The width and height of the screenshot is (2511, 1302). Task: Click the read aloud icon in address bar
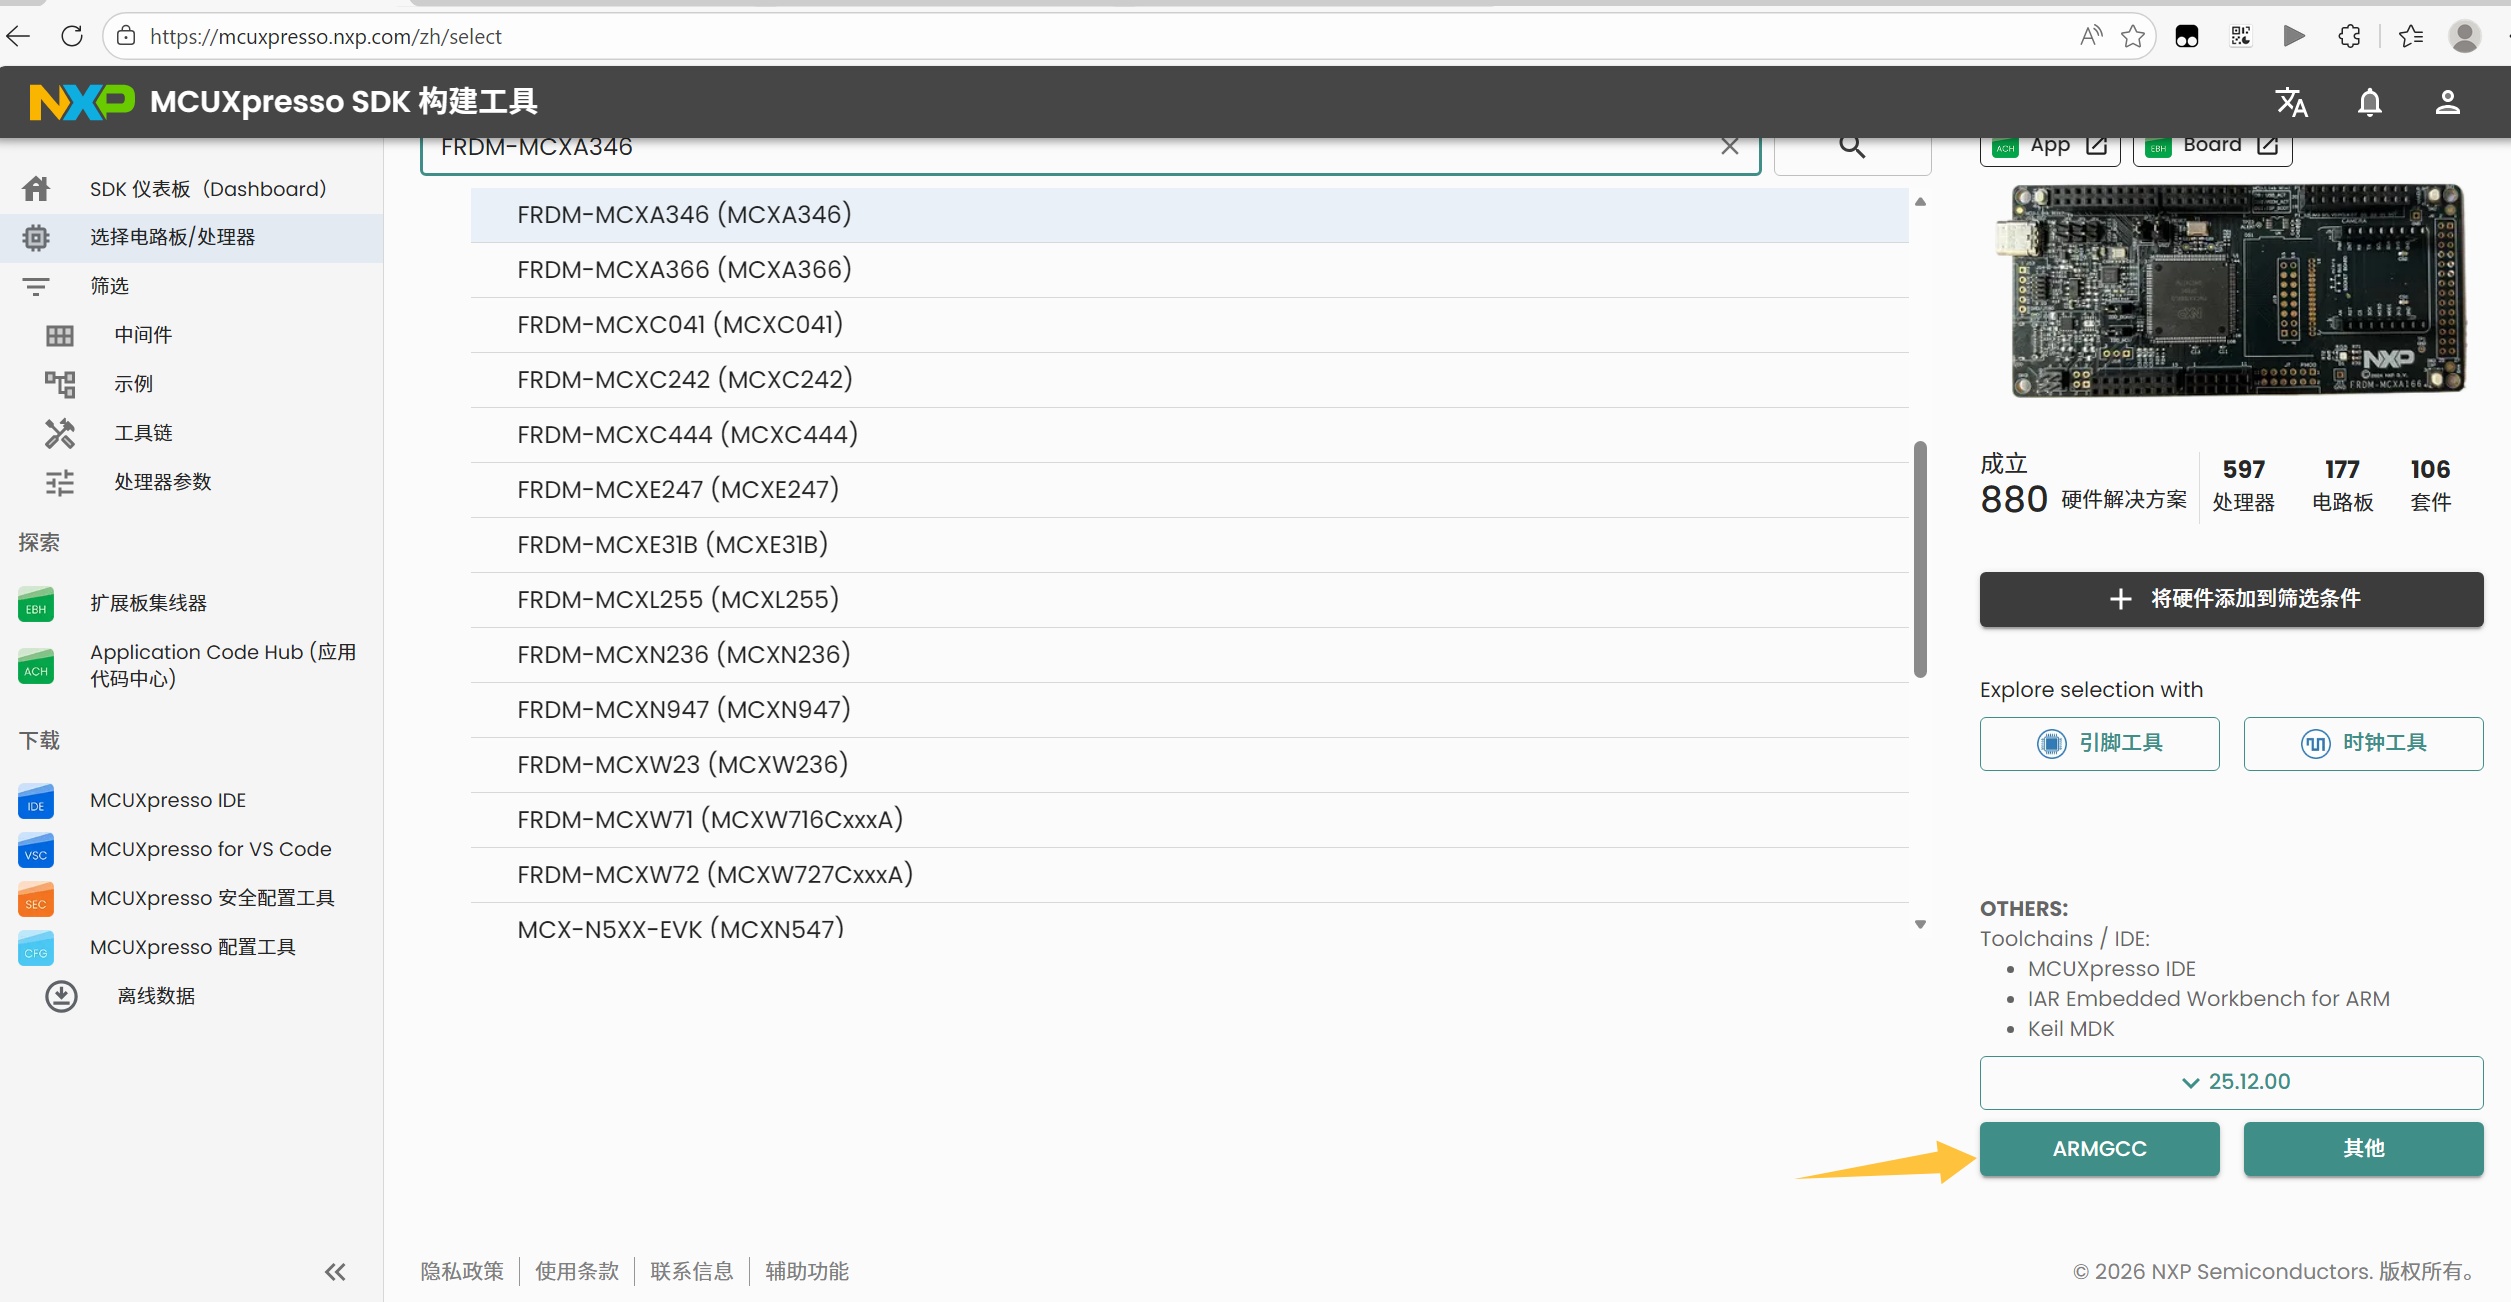click(2090, 37)
